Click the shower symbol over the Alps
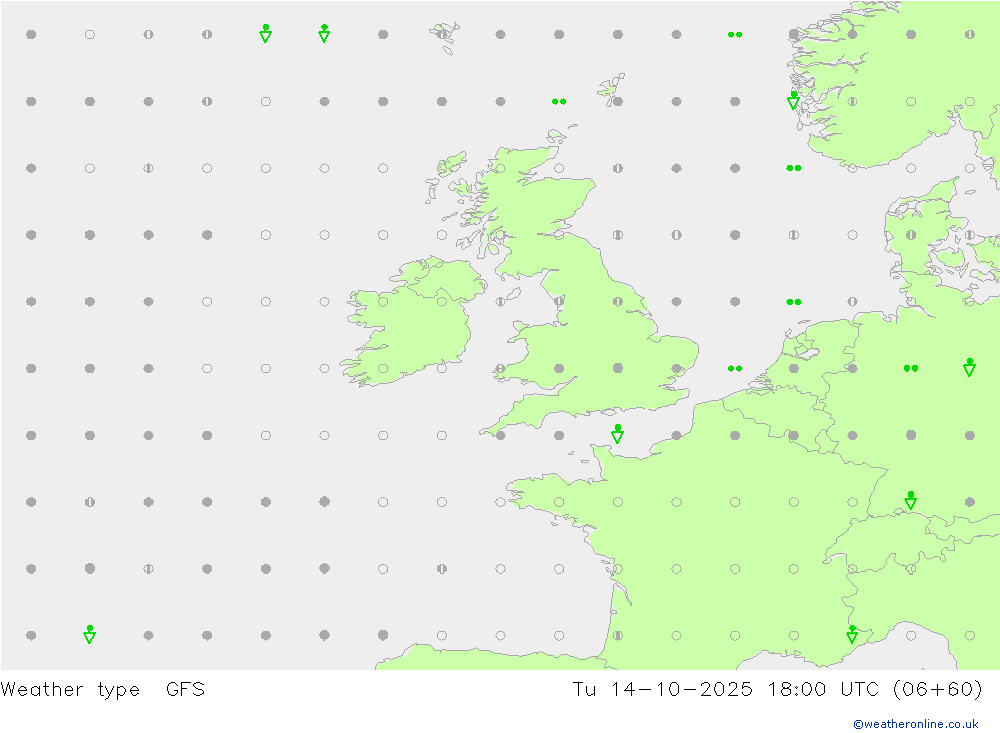 910,500
